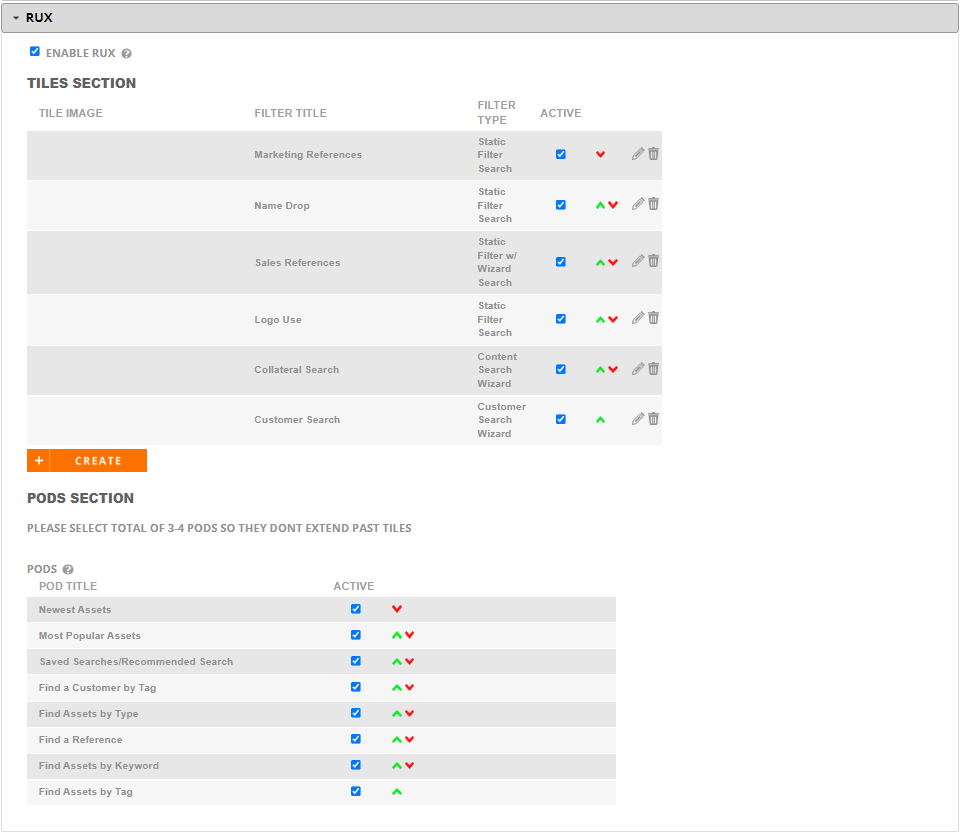Screen dimensions: 962x836
Task: Move Name Drop tile up
Action: pyautogui.click(x=601, y=205)
